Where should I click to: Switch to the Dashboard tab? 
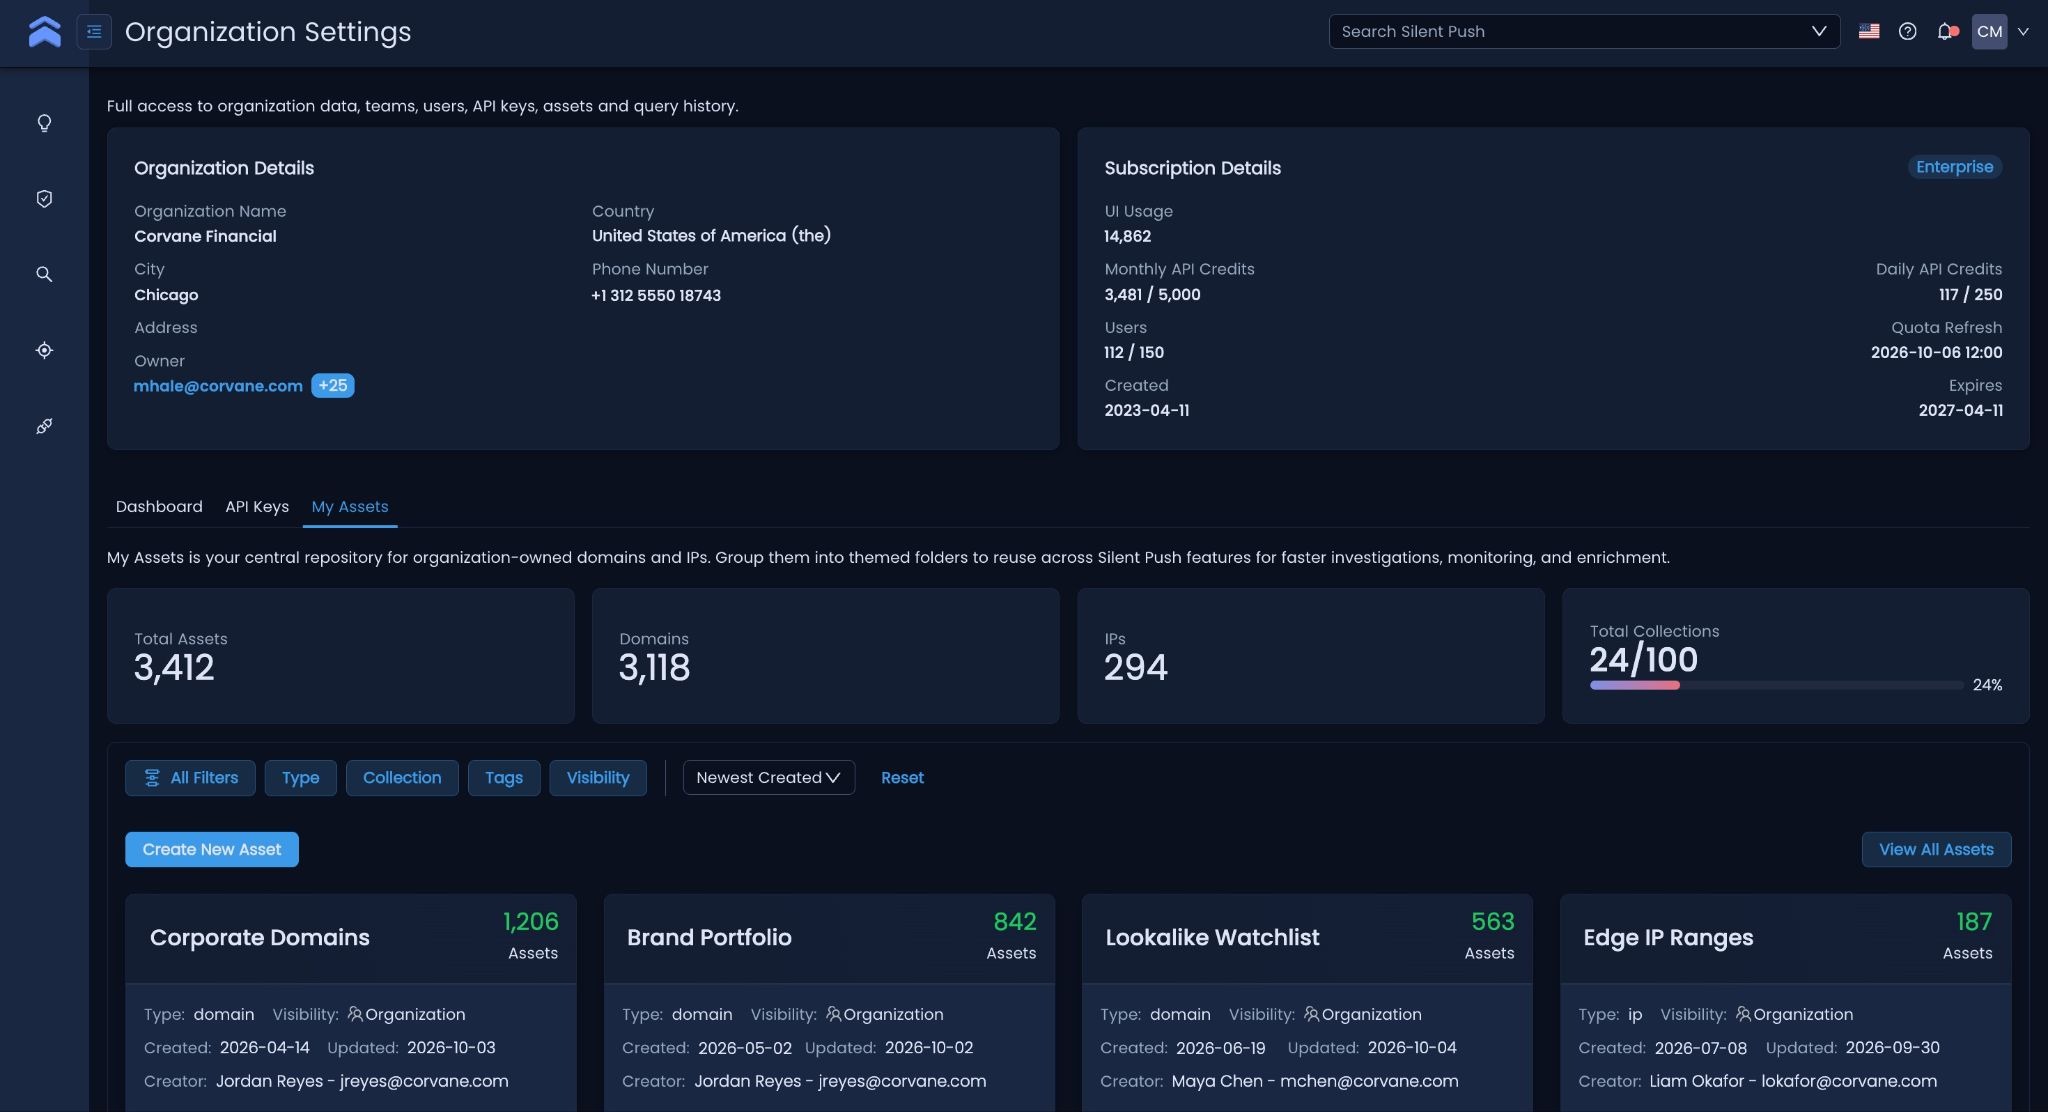coord(159,506)
